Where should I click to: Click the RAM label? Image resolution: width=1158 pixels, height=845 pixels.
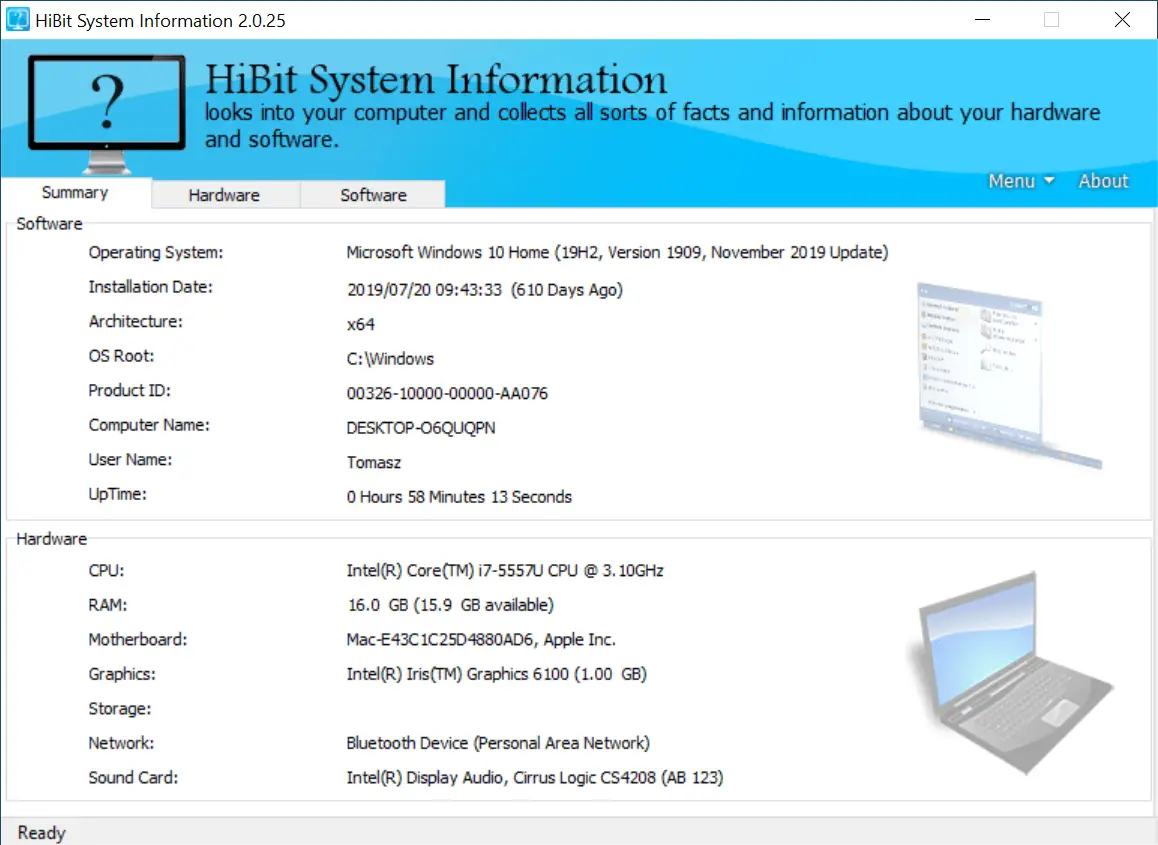[108, 606]
